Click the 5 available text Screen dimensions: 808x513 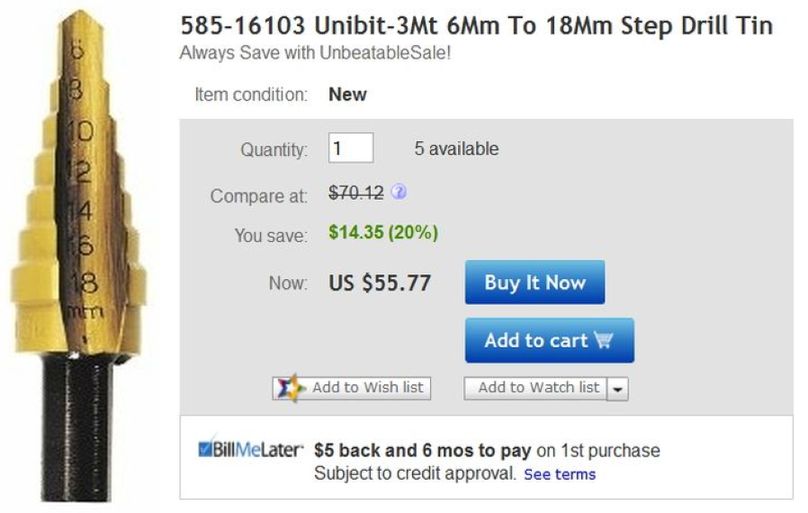coord(456,149)
